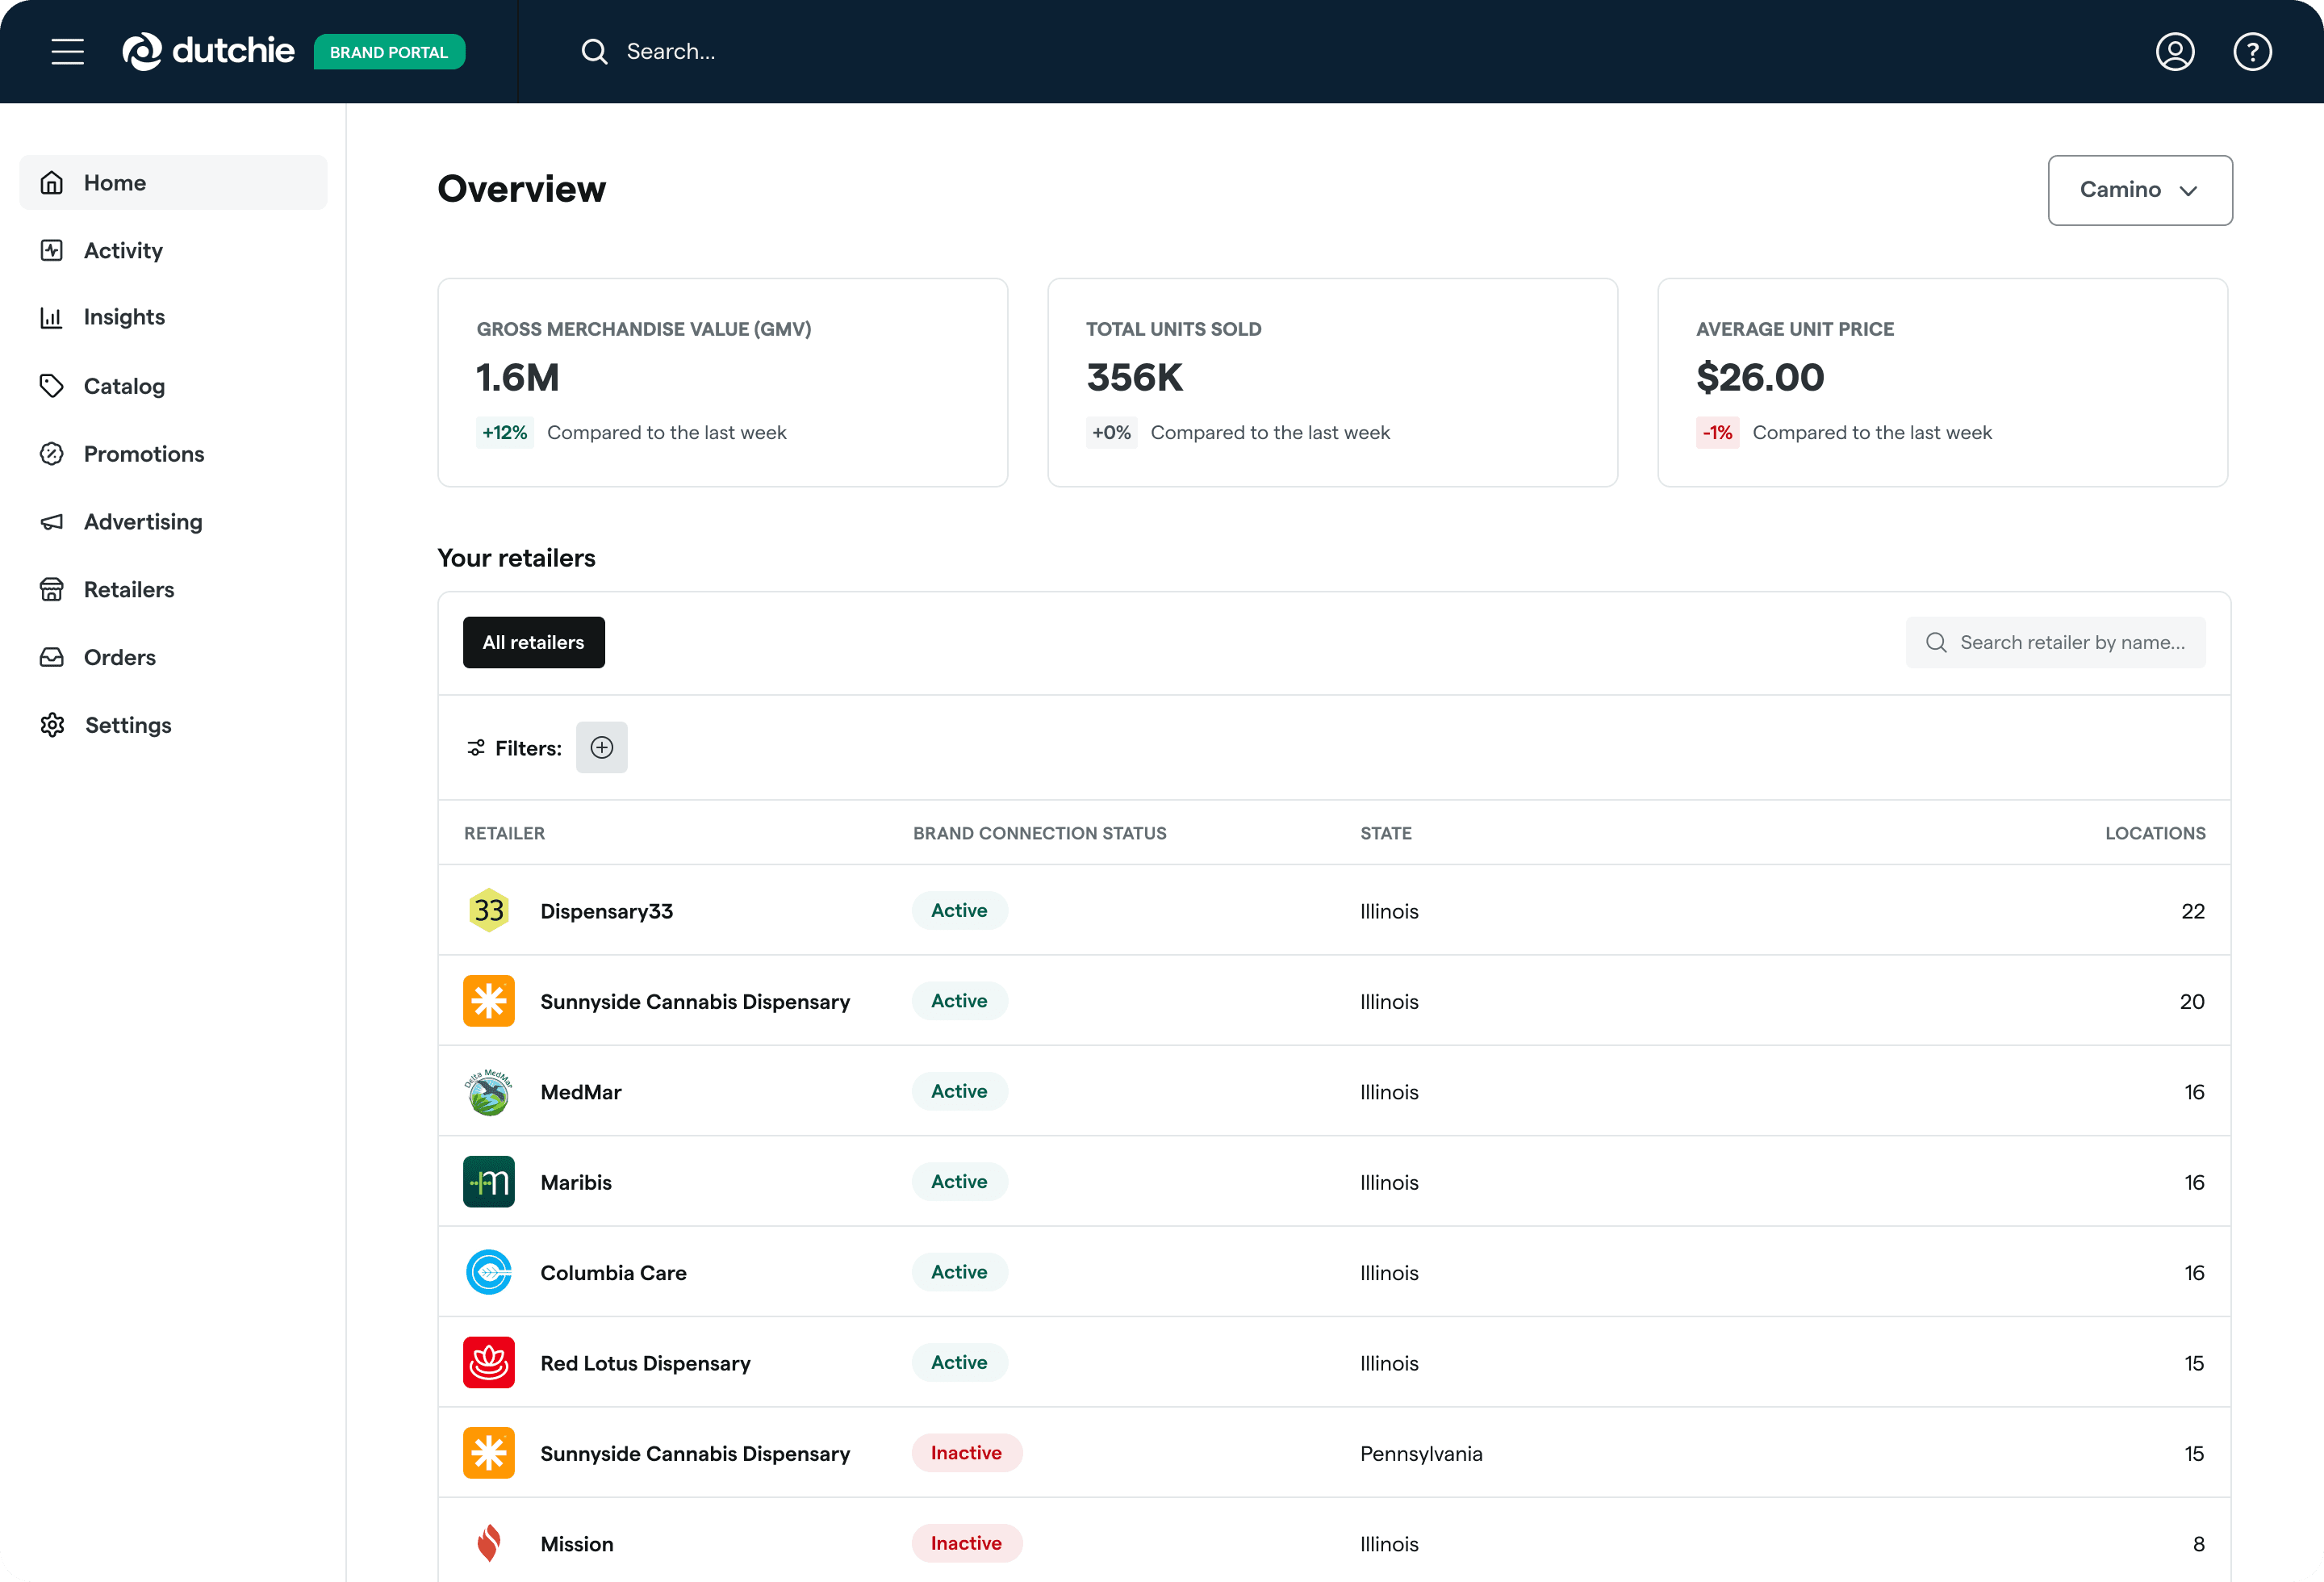Sort by the Locations column header

(2155, 833)
